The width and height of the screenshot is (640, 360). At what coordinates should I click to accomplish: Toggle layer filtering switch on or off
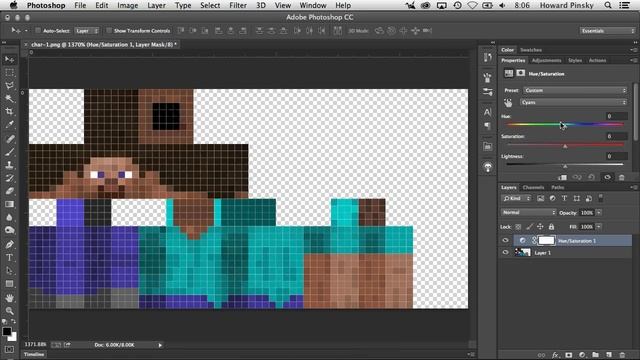[600, 198]
